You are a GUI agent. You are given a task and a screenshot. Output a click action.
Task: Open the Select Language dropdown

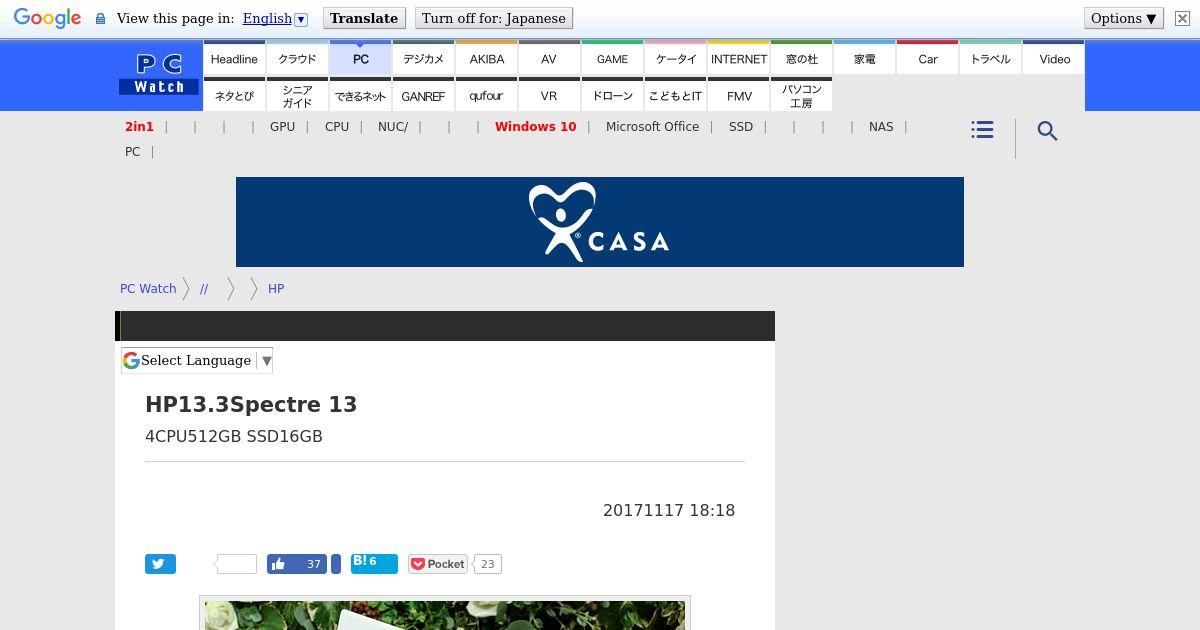pyautogui.click(x=197, y=360)
